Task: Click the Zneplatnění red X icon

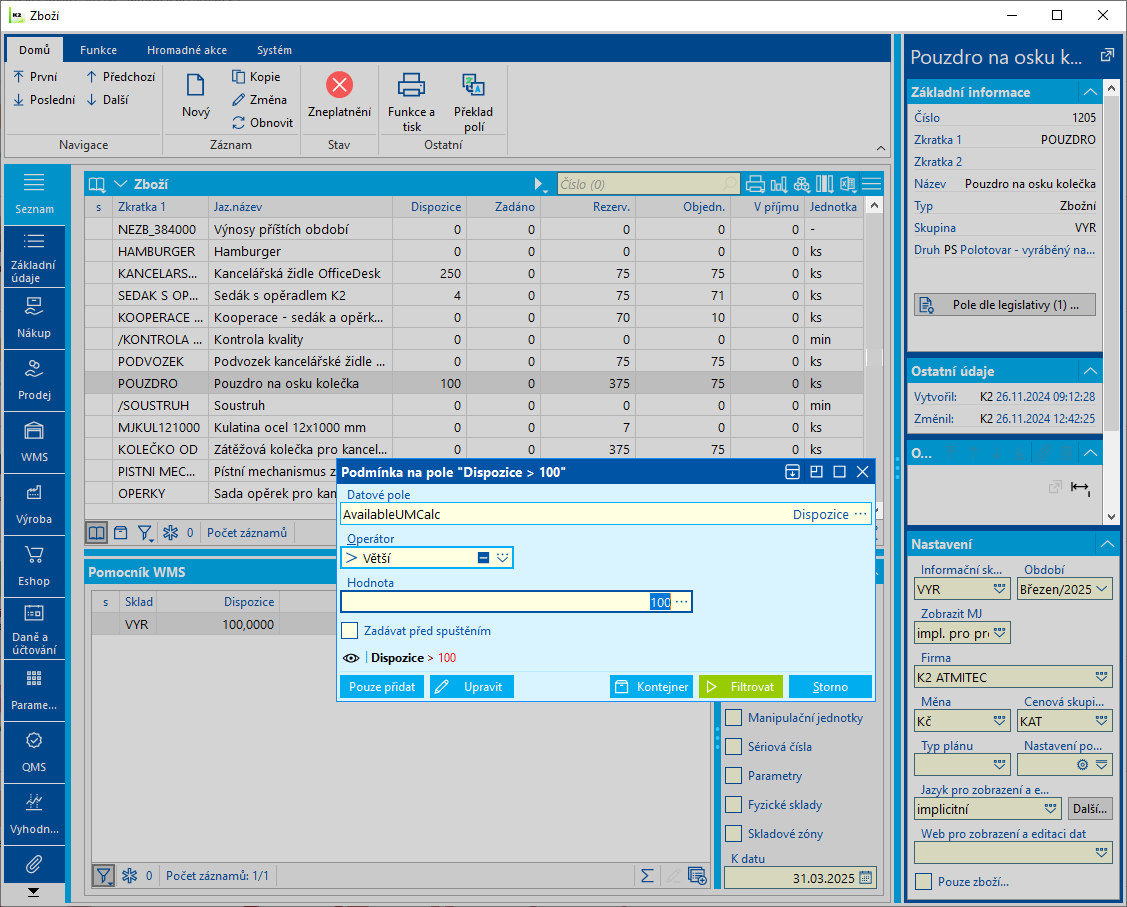Action: pos(339,85)
